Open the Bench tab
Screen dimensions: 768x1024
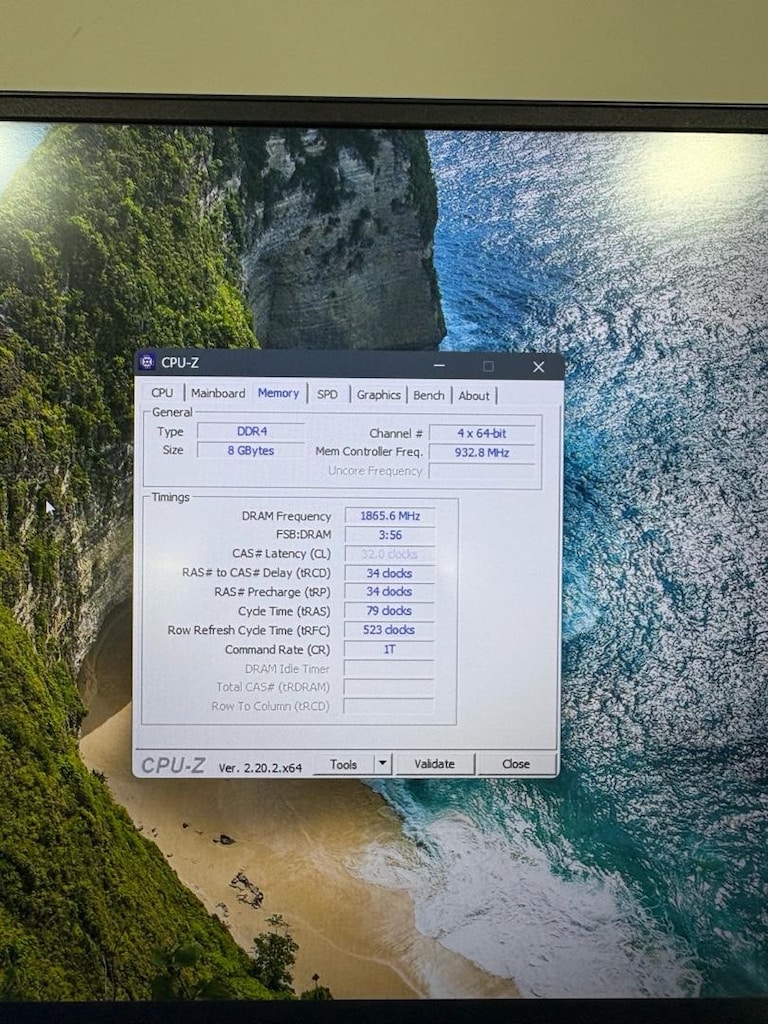[428, 395]
